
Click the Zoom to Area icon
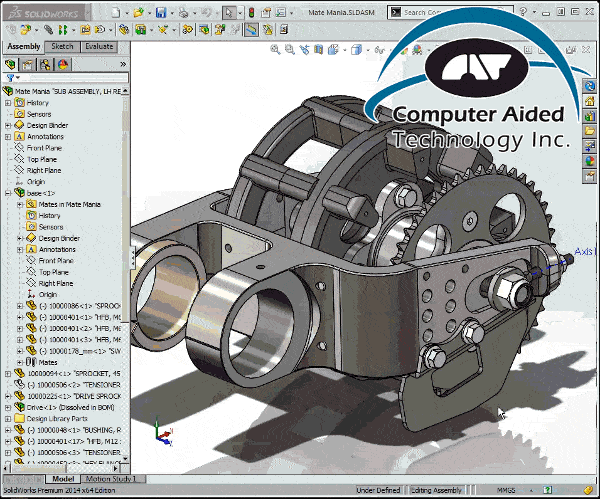[x=290, y=49]
